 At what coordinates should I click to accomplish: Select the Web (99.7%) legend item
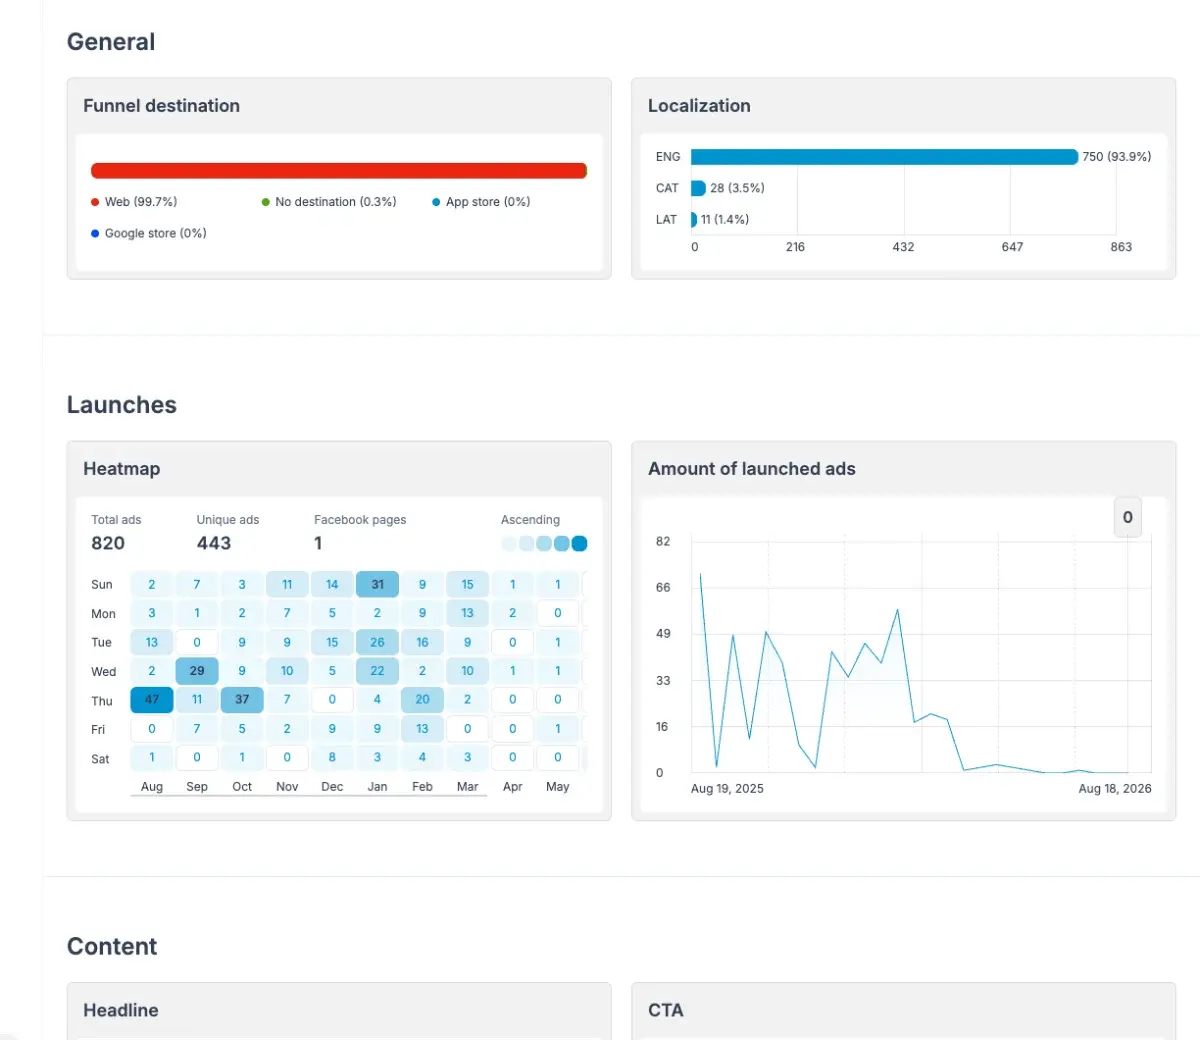pos(134,202)
